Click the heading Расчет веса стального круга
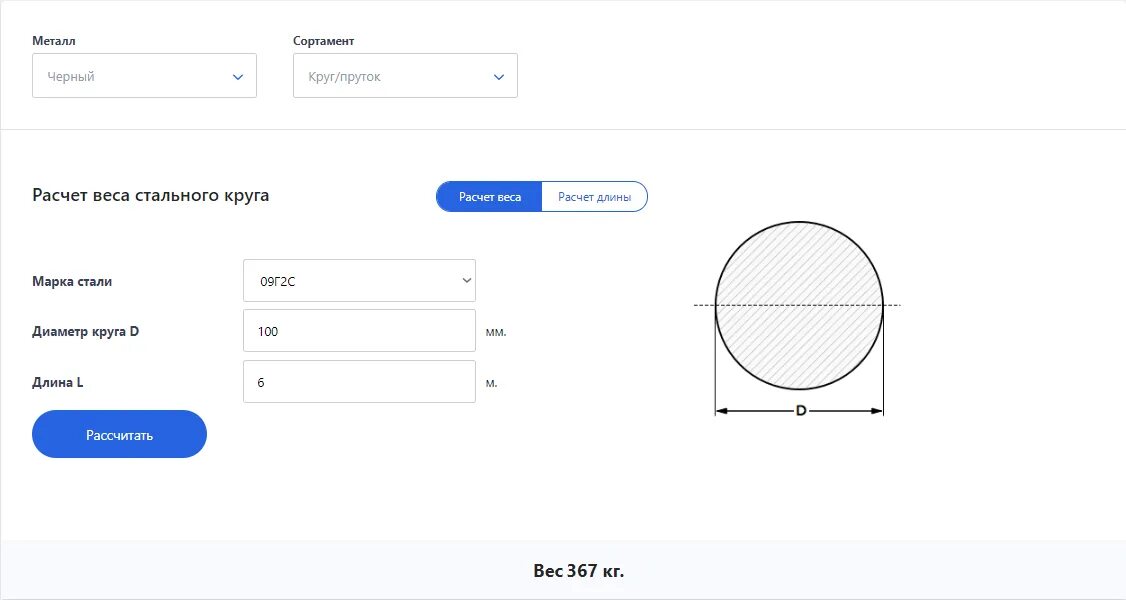 151,195
